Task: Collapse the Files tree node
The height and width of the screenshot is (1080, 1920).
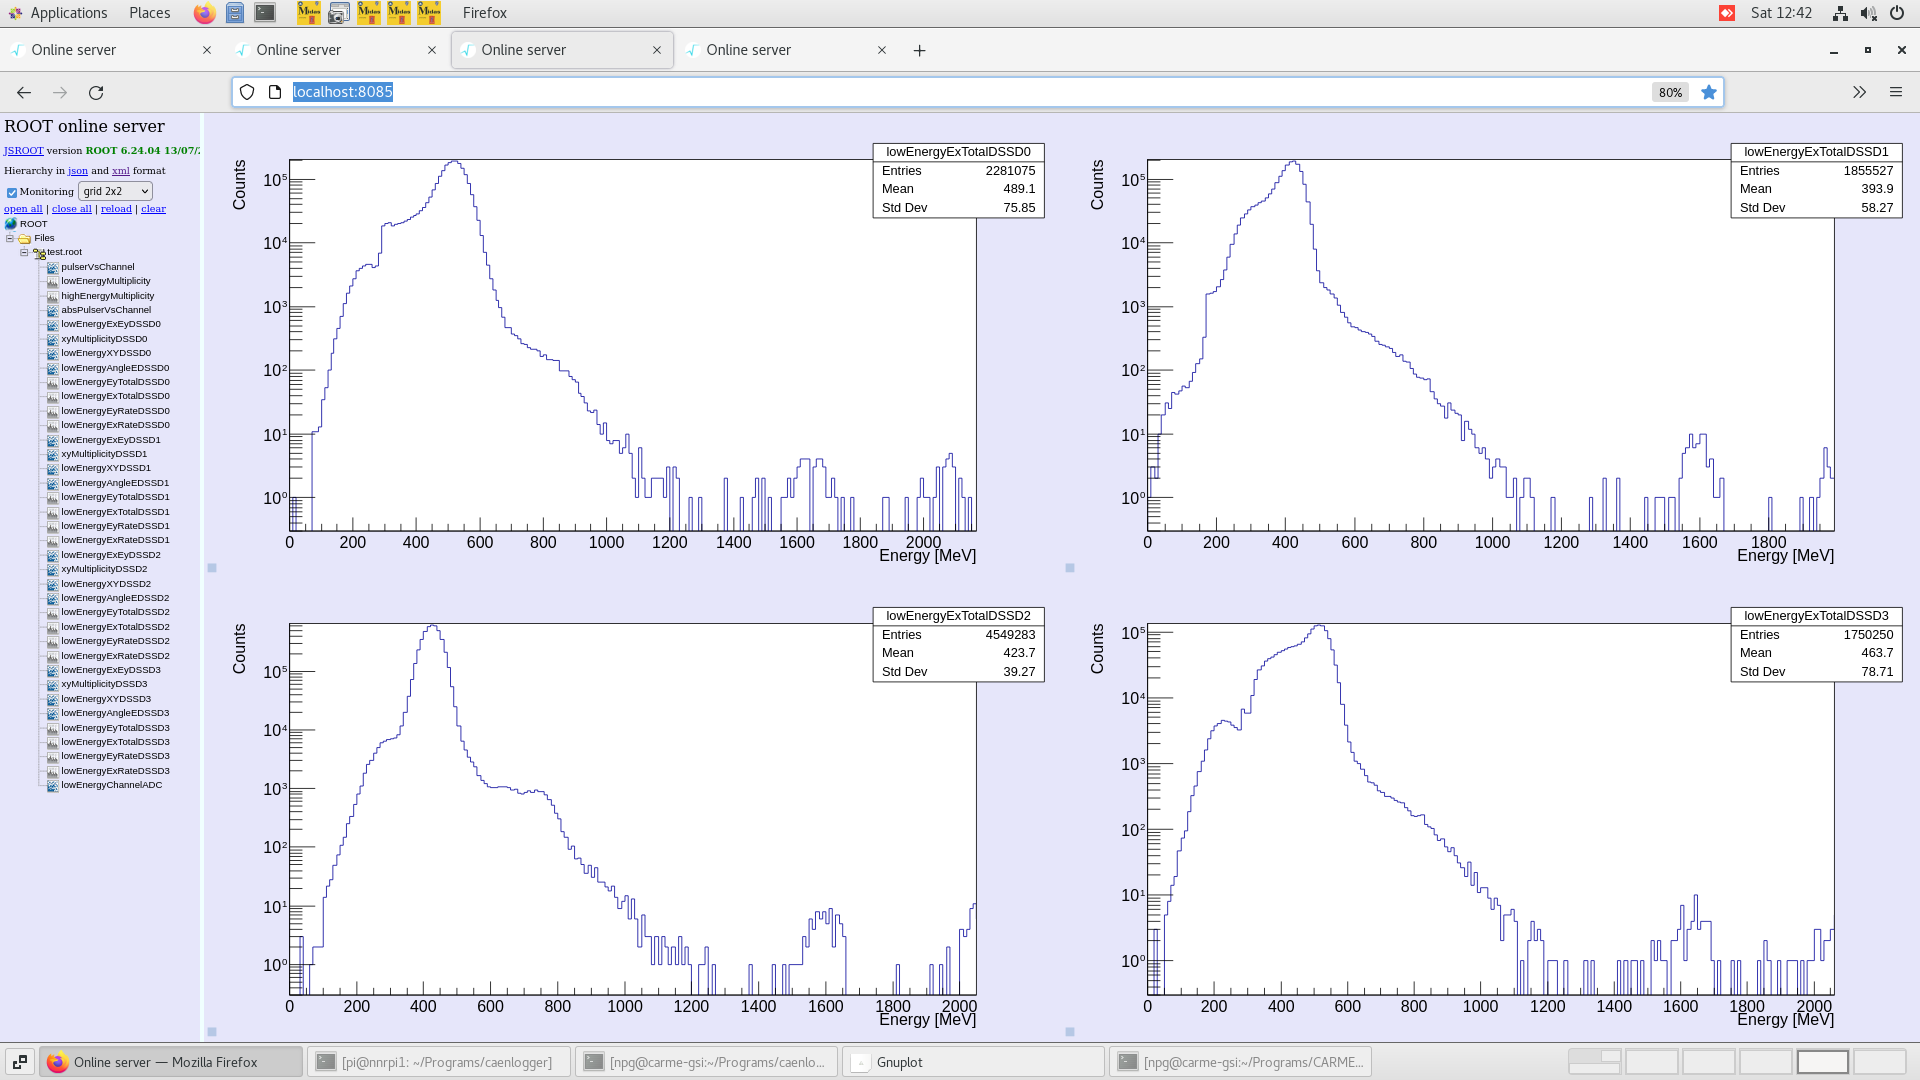Action: tap(10, 238)
